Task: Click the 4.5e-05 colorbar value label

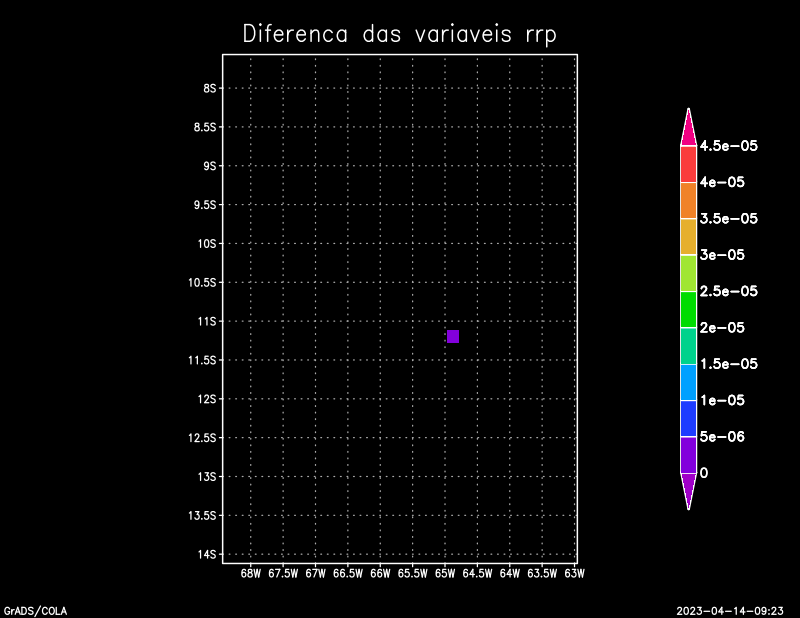Action: pos(729,146)
